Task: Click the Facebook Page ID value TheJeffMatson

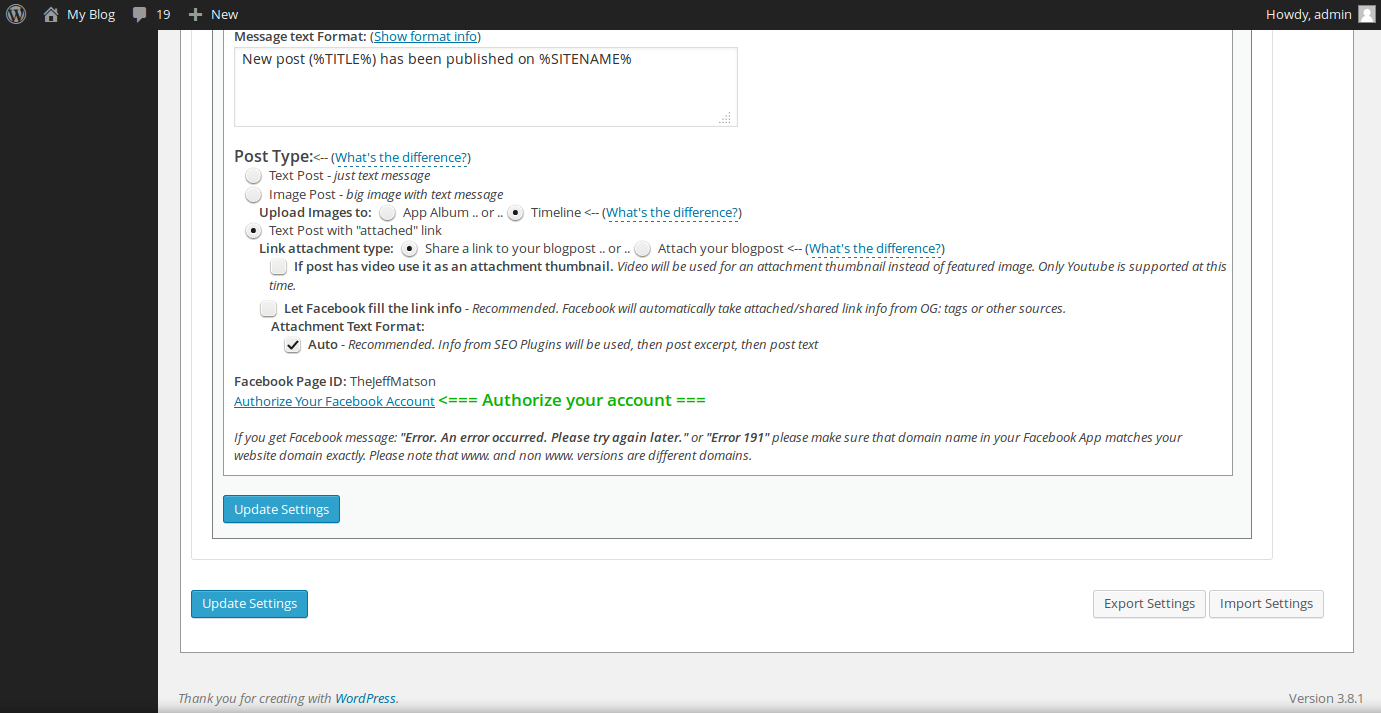Action: 392,381
